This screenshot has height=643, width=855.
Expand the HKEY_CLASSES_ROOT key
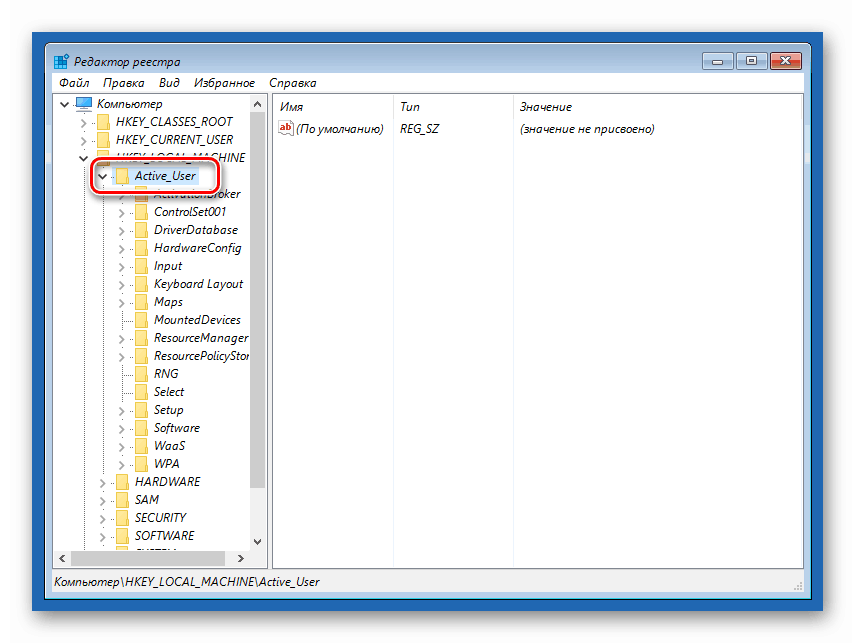click(x=83, y=123)
